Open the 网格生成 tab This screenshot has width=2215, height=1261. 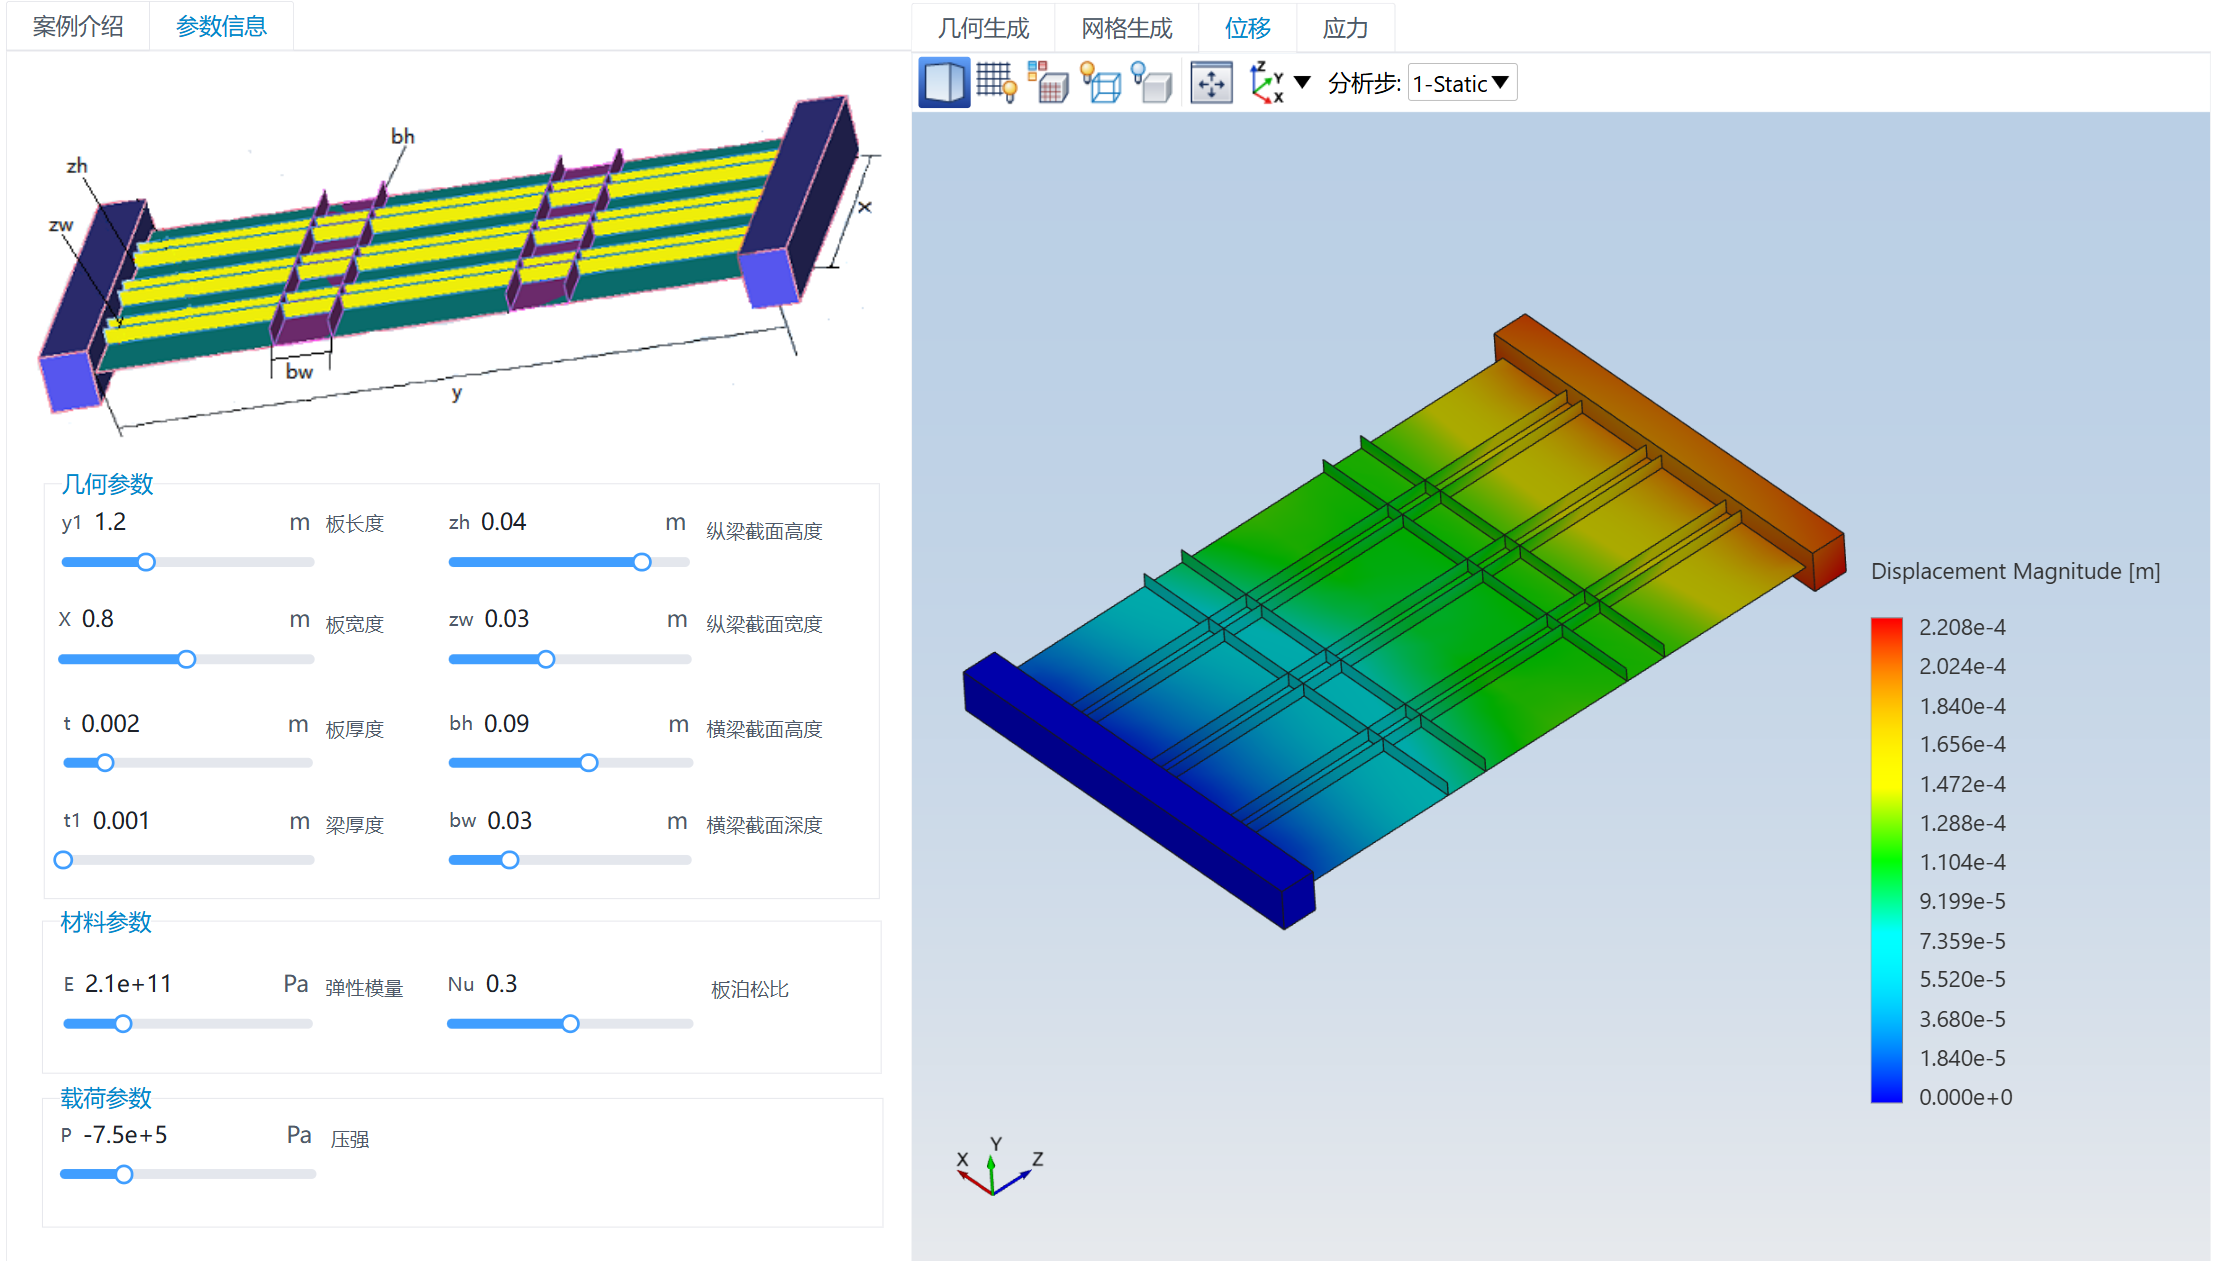click(x=1126, y=28)
